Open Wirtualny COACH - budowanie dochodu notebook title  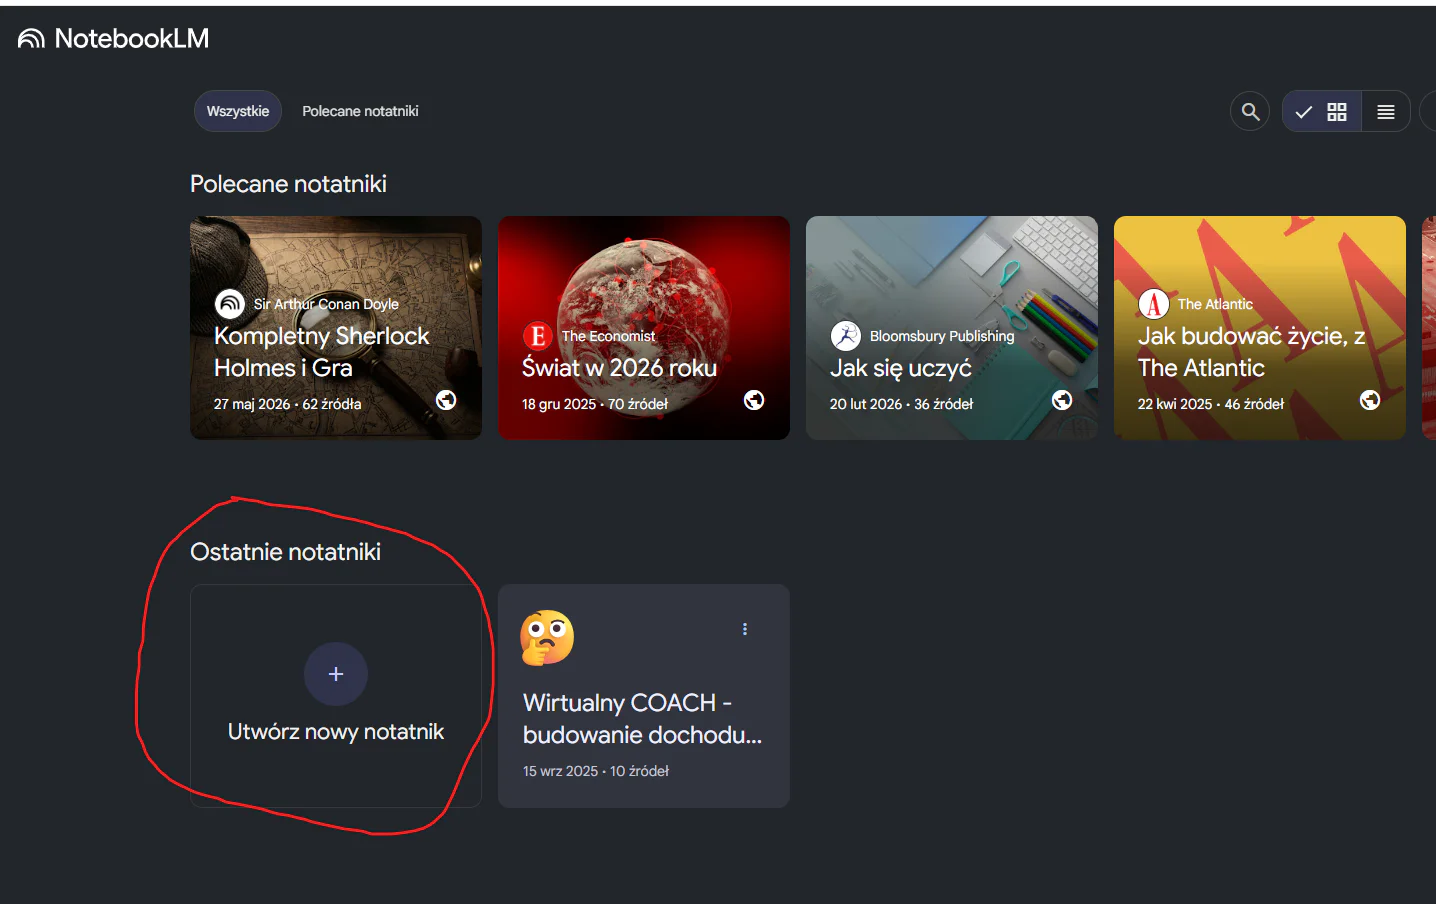pos(642,719)
